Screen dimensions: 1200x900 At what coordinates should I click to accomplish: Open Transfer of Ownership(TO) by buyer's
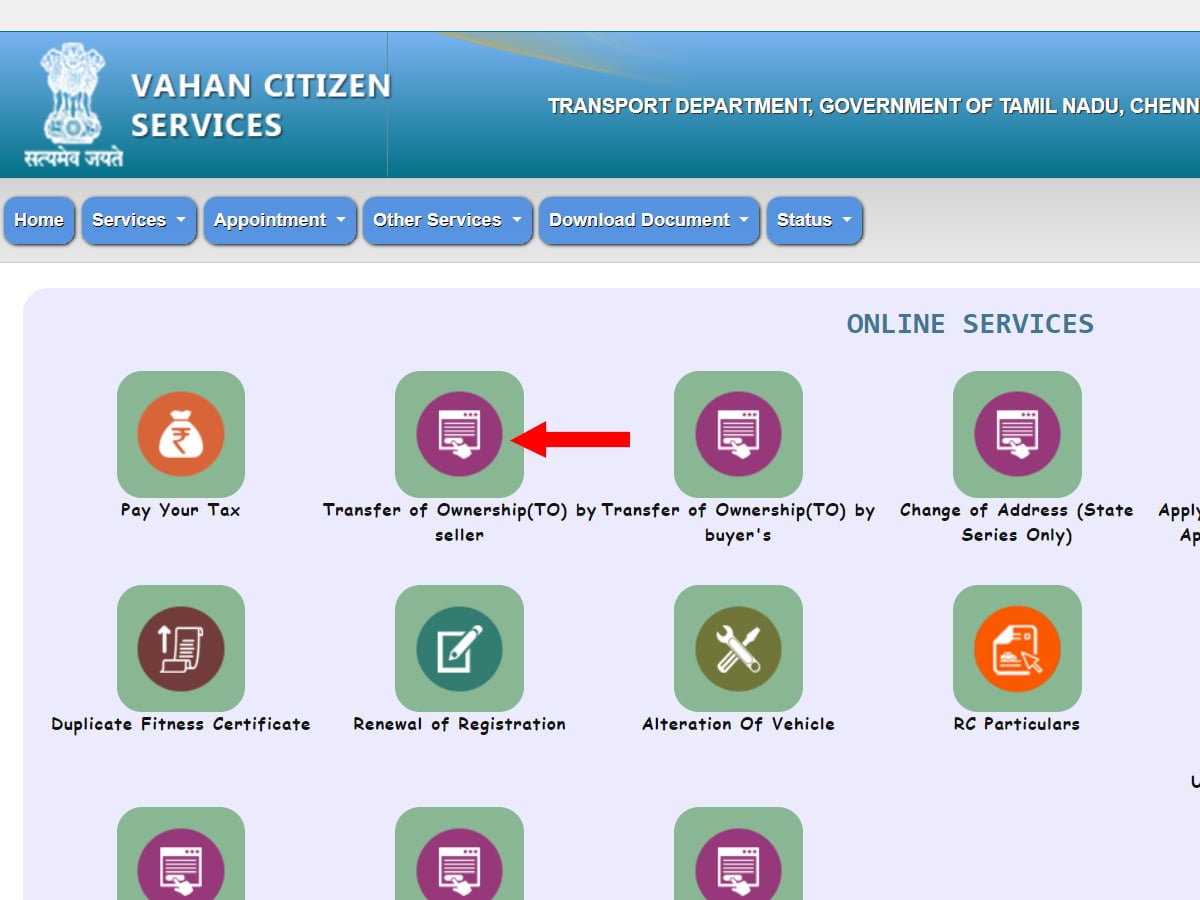(x=738, y=435)
